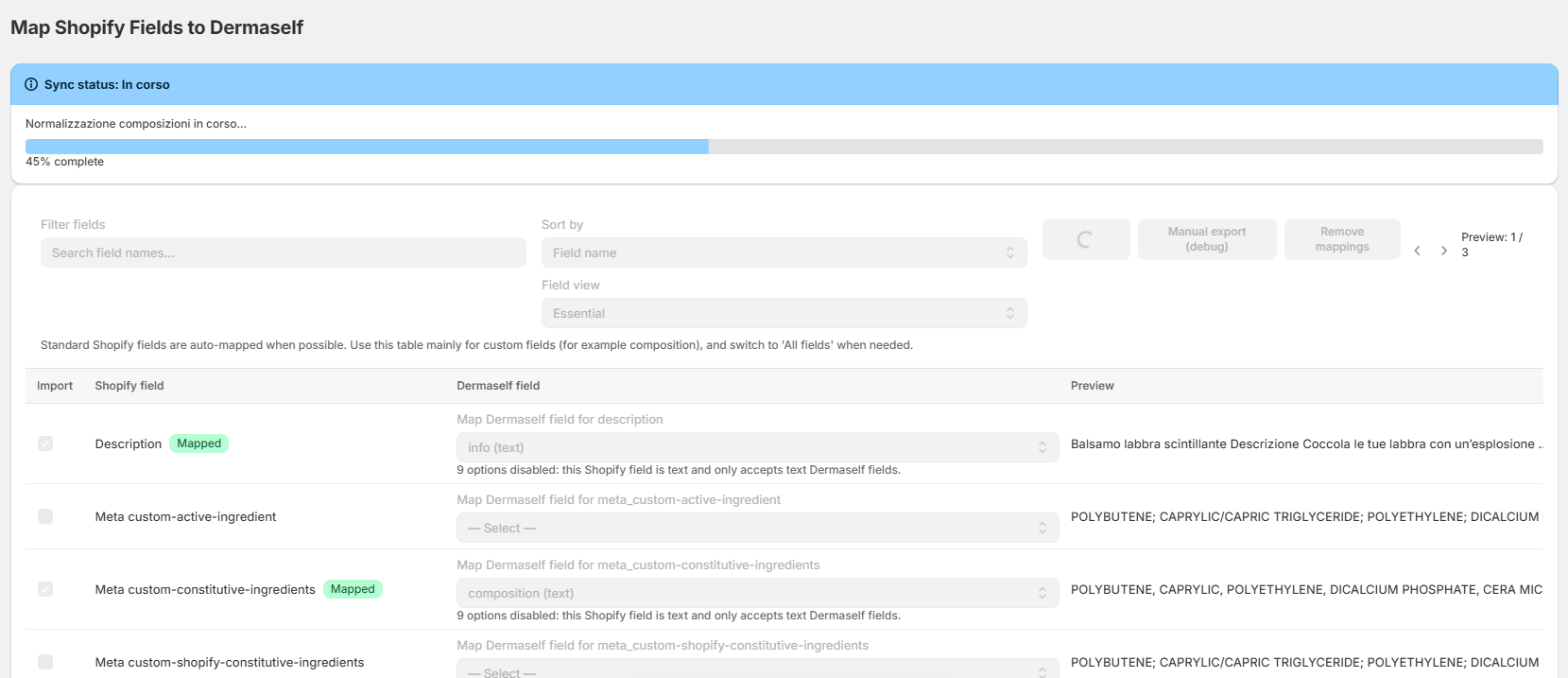The width and height of the screenshot is (1568, 678).
Task: Click Mapped badge next to Meta custom-constitutive-ingredients
Action: 353,589
